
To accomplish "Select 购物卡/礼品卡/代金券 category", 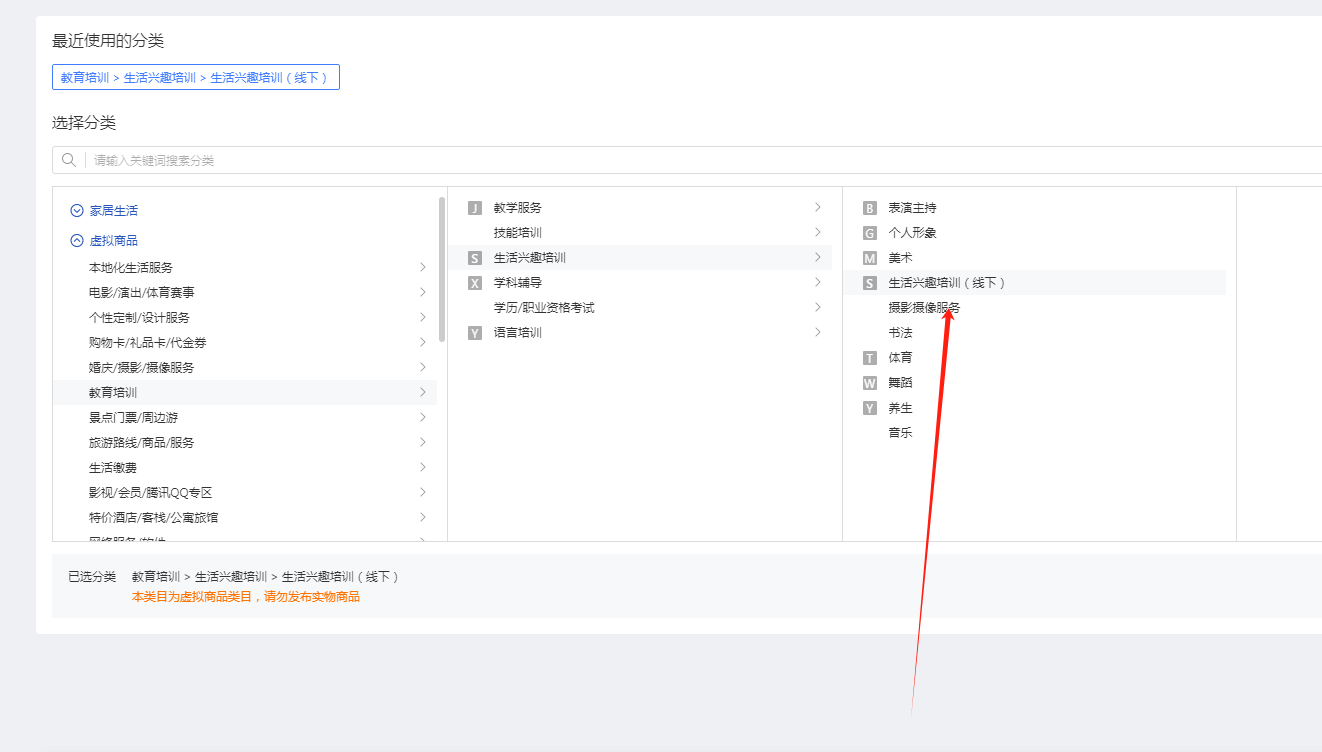I will pos(147,343).
